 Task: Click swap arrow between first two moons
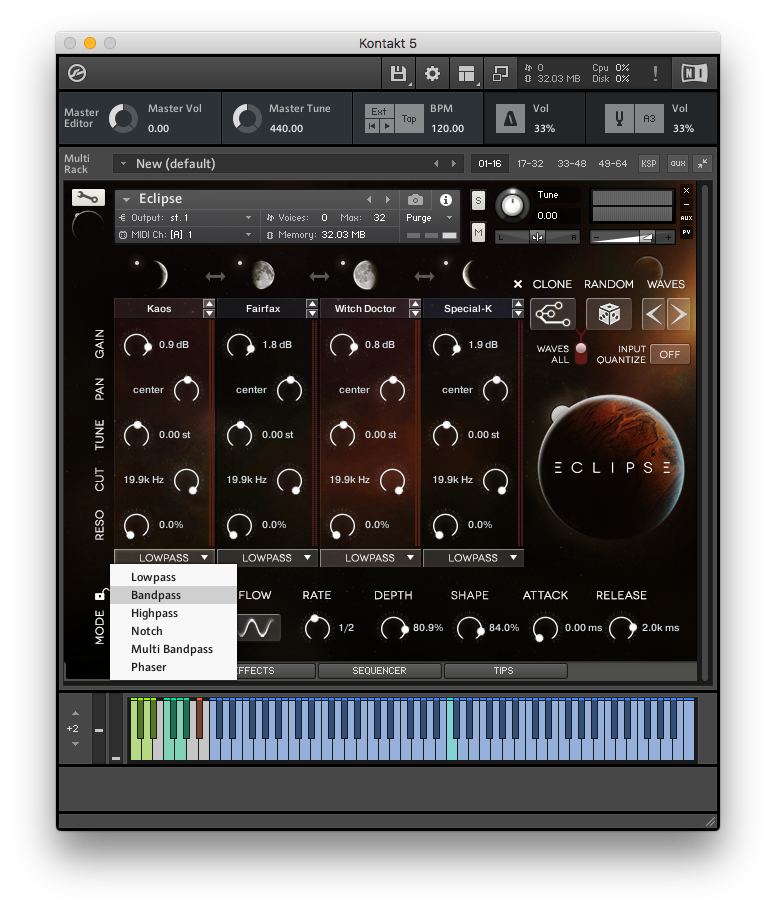pyautogui.click(x=215, y=277)
